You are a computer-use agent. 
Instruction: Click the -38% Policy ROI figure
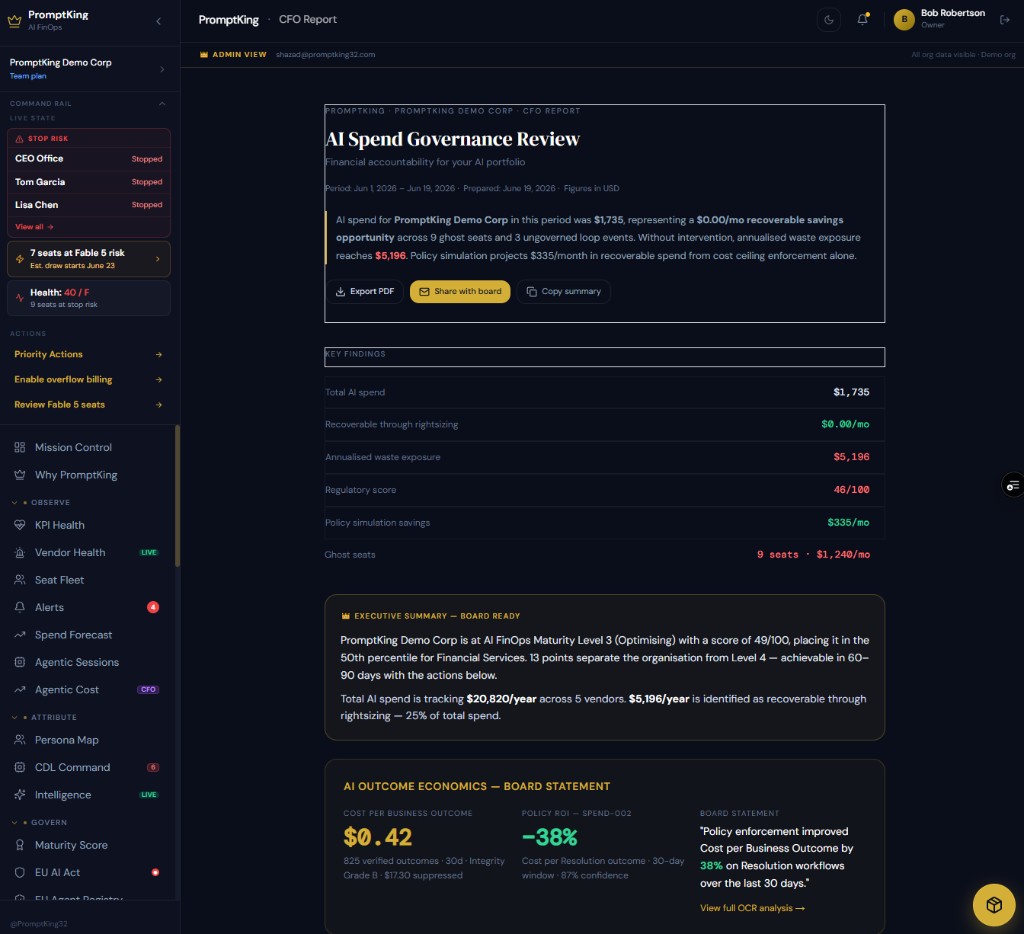point(549,837)
